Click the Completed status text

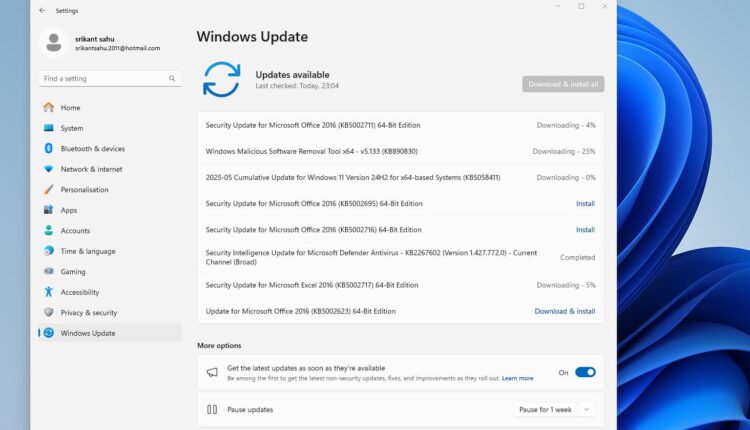[577, 257]
